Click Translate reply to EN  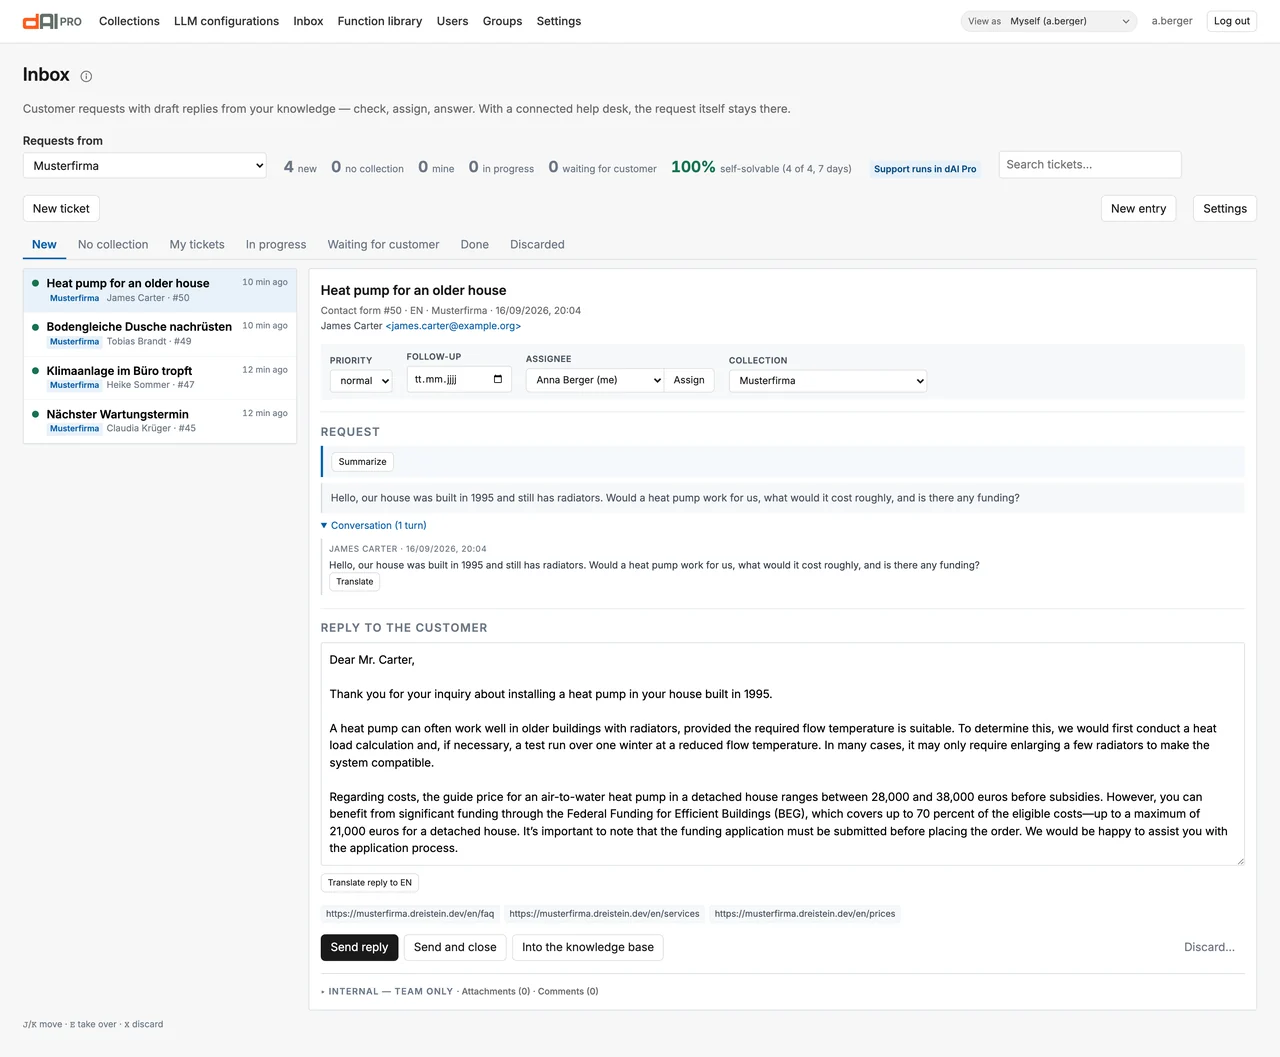pyautogui.click(x=370, y=883)
